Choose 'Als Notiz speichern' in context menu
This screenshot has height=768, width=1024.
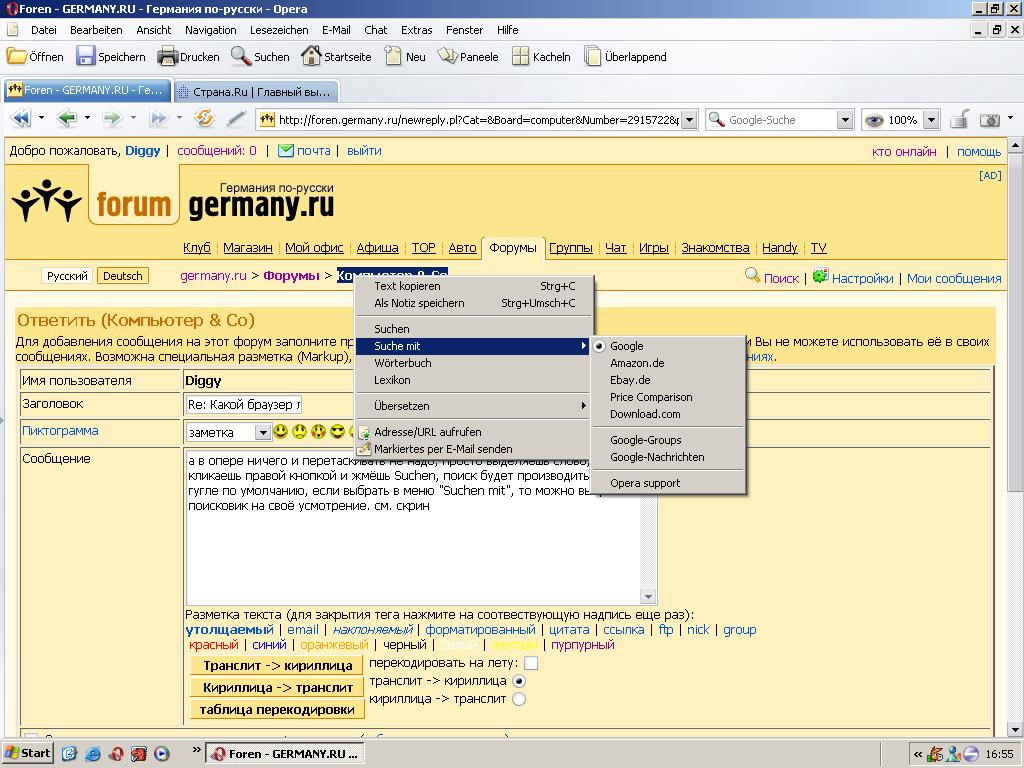(x=474, y=303)
